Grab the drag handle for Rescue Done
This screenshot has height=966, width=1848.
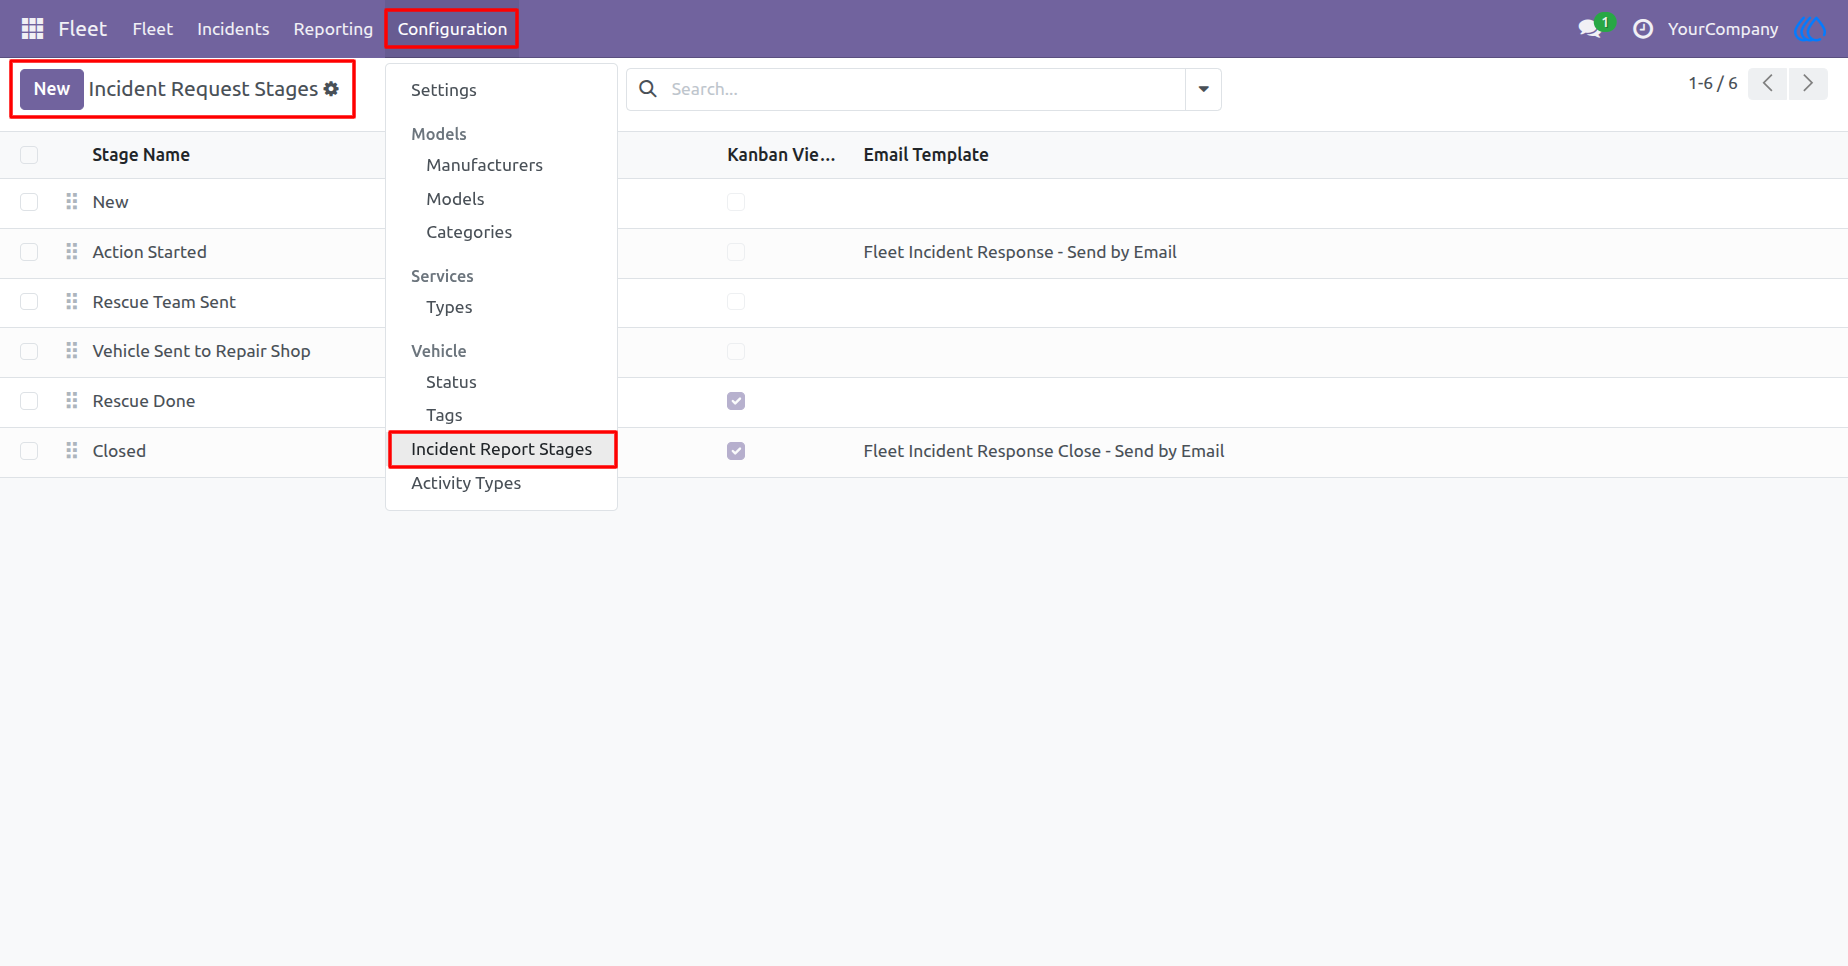coord(72,401)
